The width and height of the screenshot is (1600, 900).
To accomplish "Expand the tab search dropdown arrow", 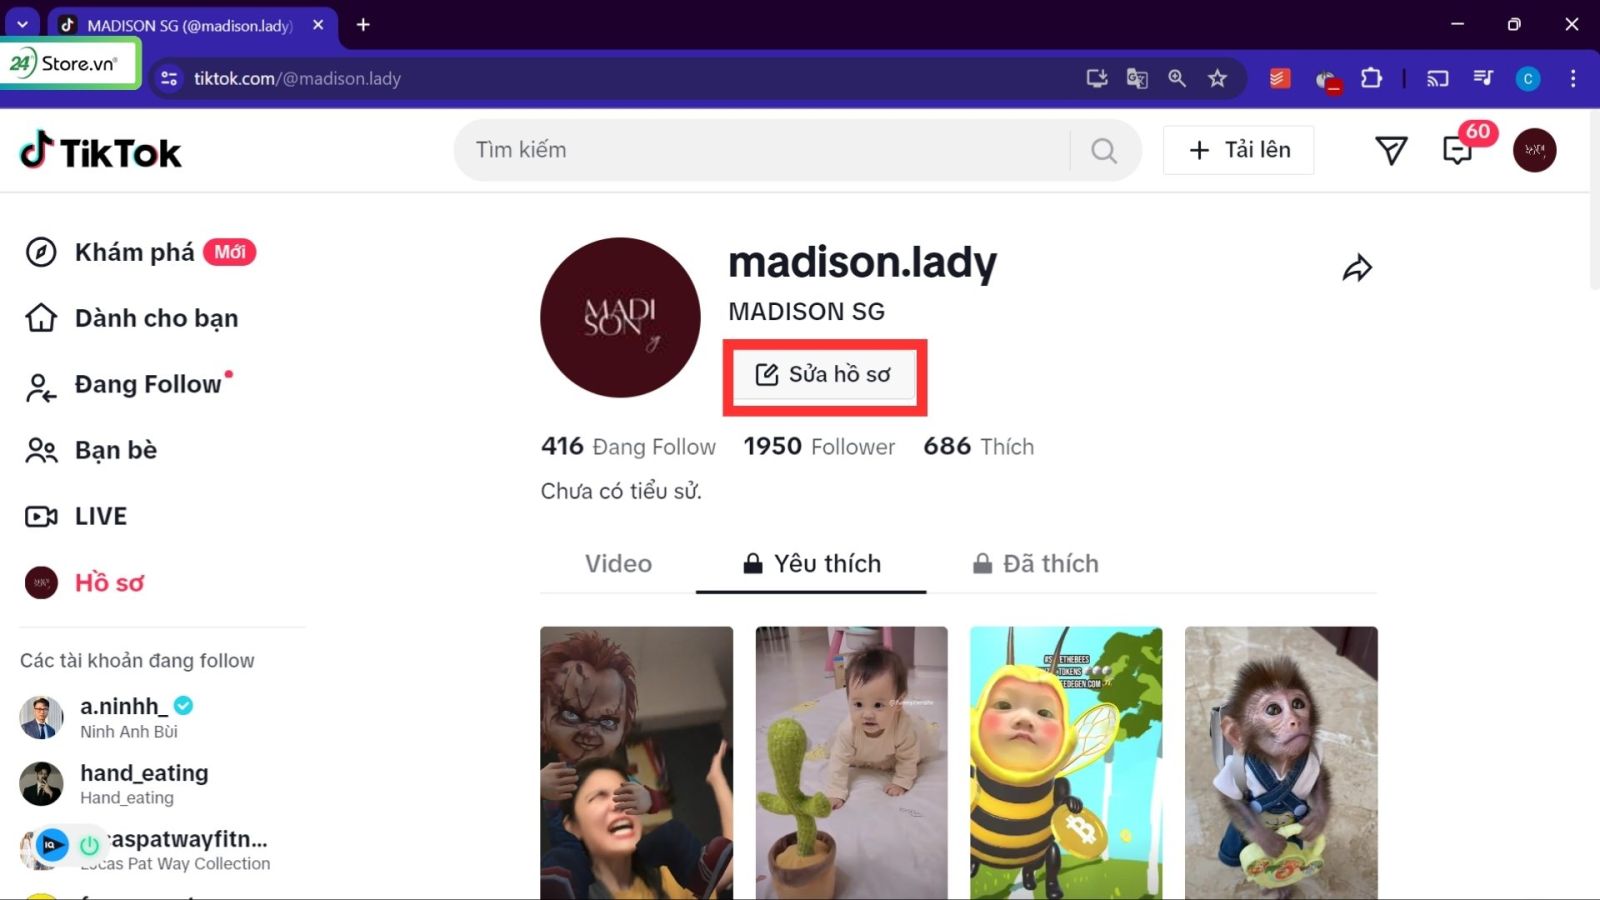I will tap(22, 24).
